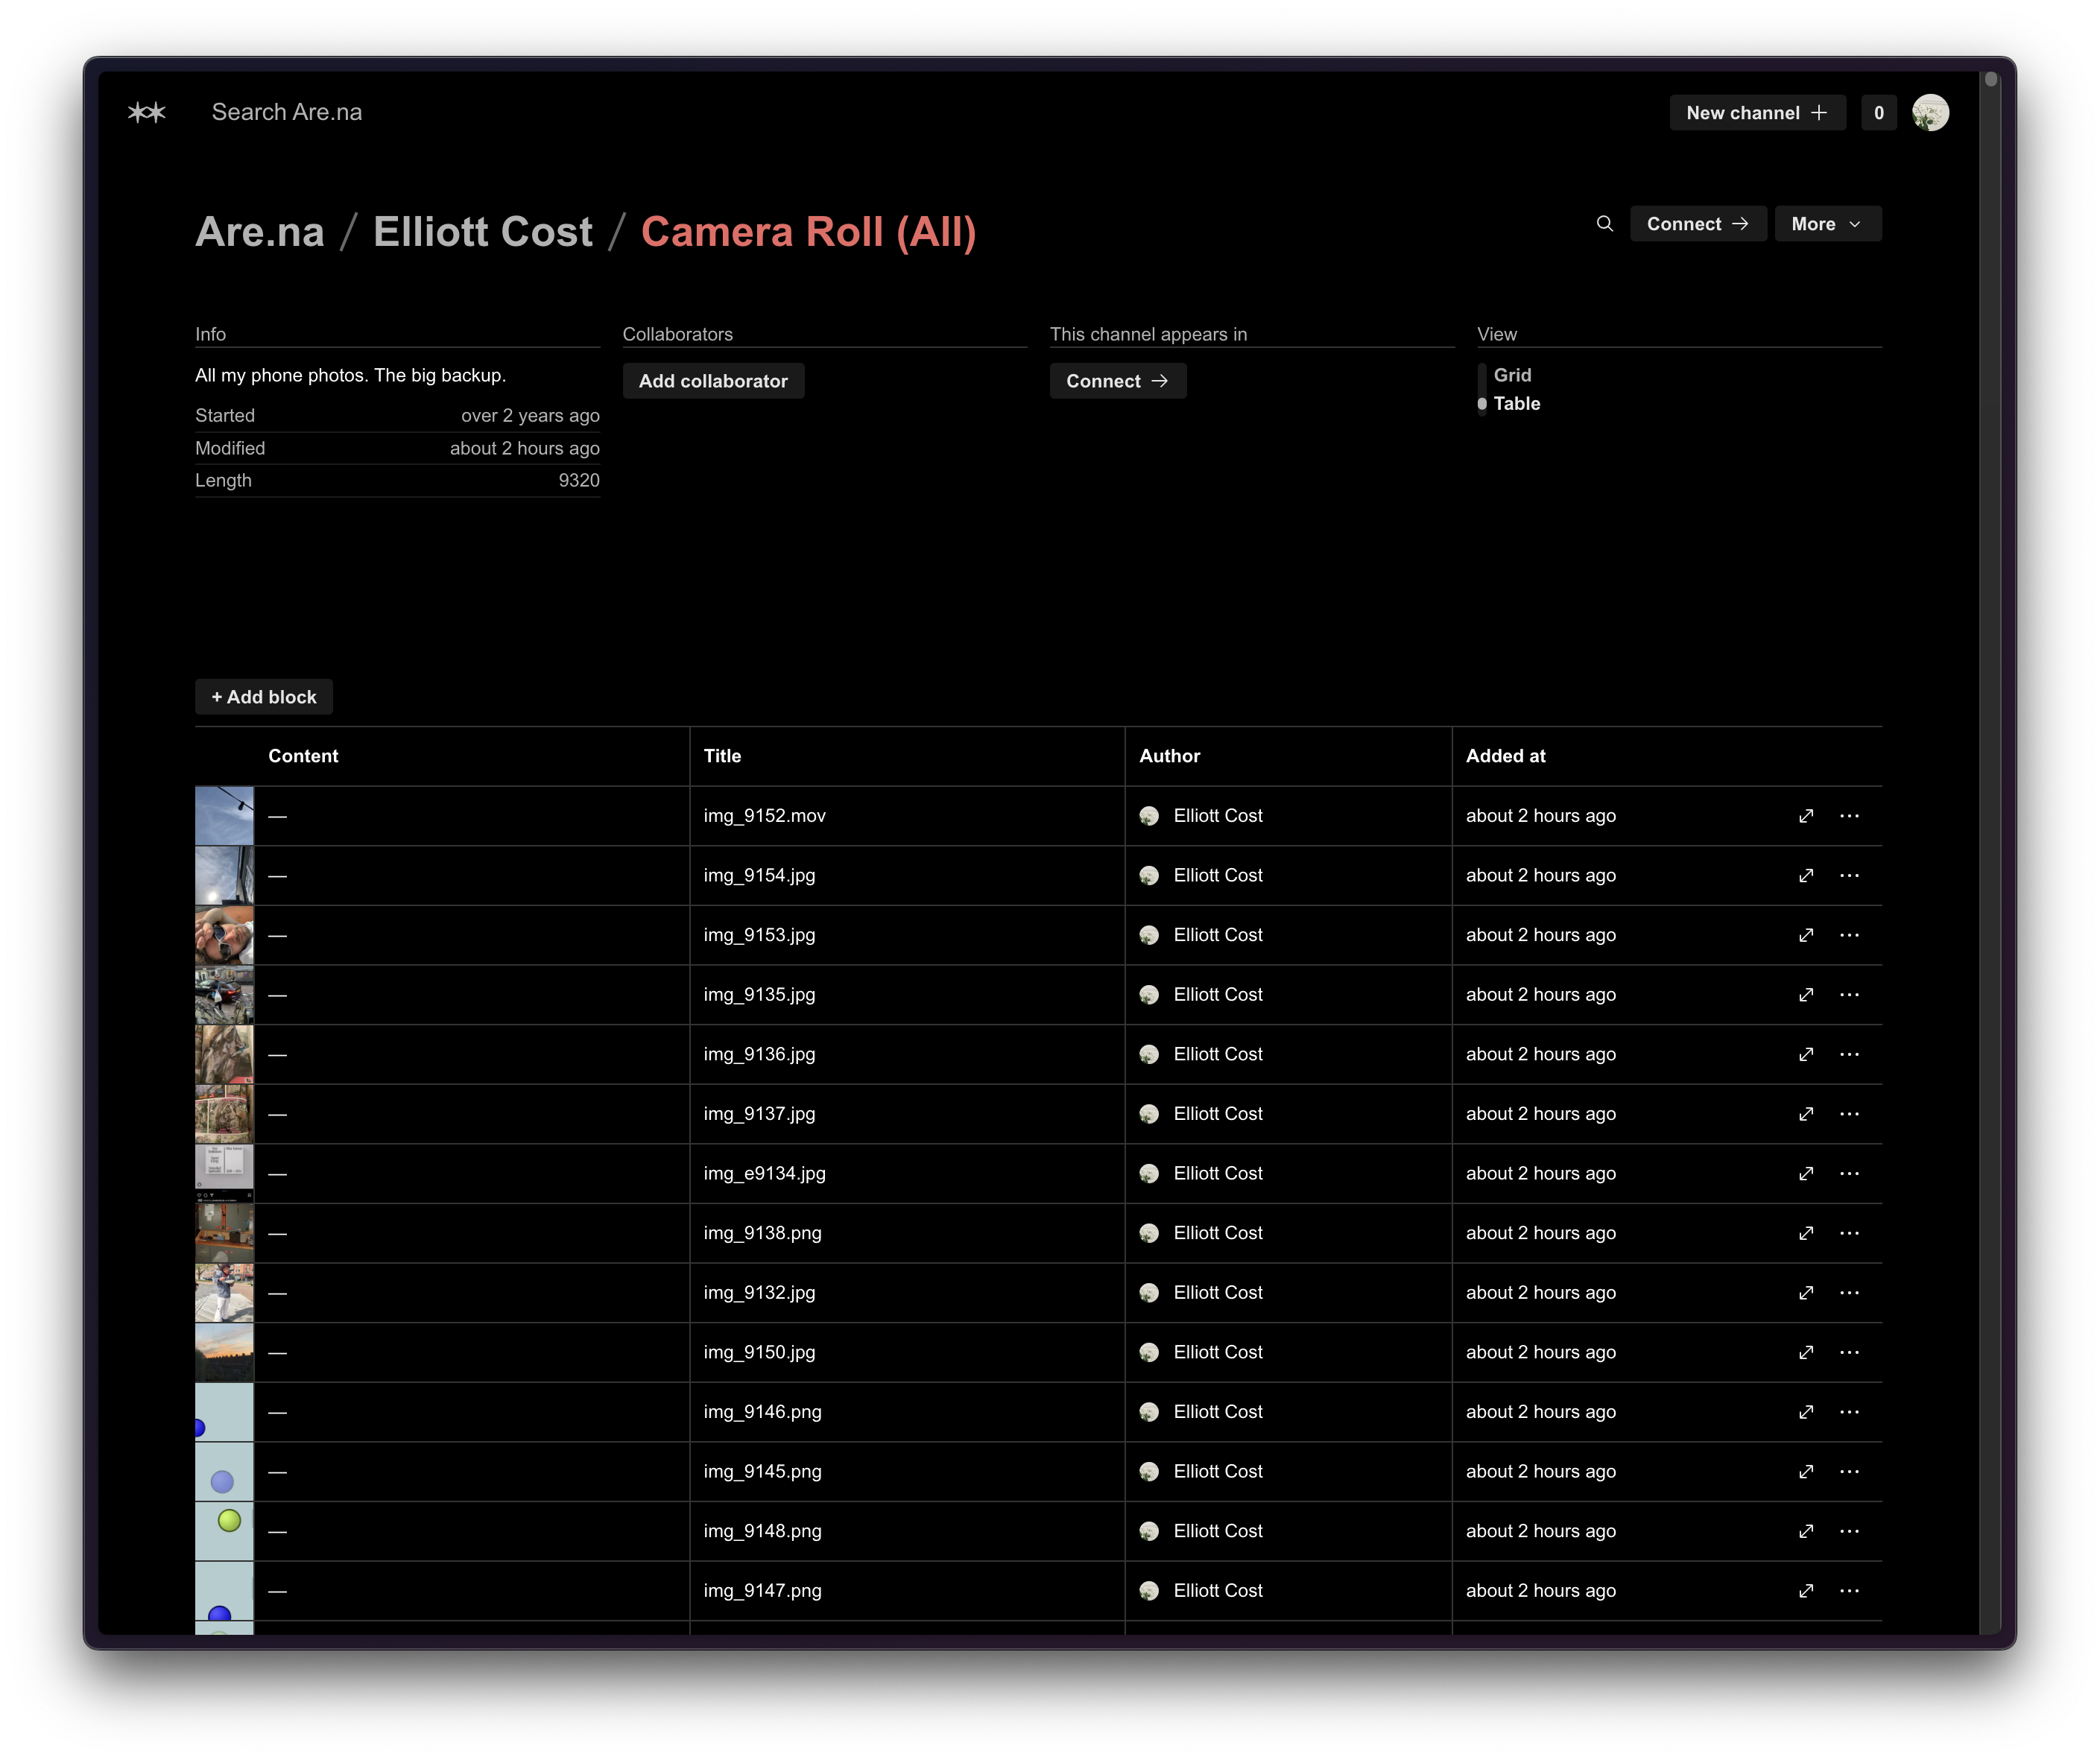Type in the Search Are.na field
The height and width of the screenshot is (1760, 2100).
point(287,112)
